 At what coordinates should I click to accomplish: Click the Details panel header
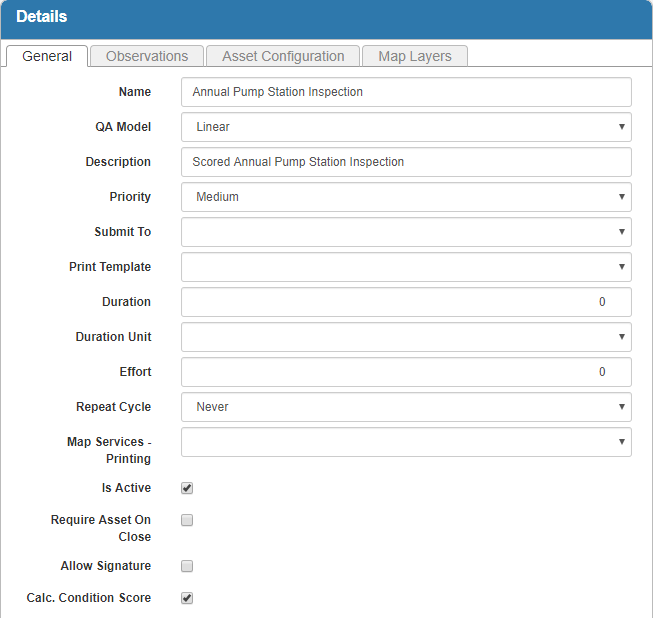pos(326,18)
